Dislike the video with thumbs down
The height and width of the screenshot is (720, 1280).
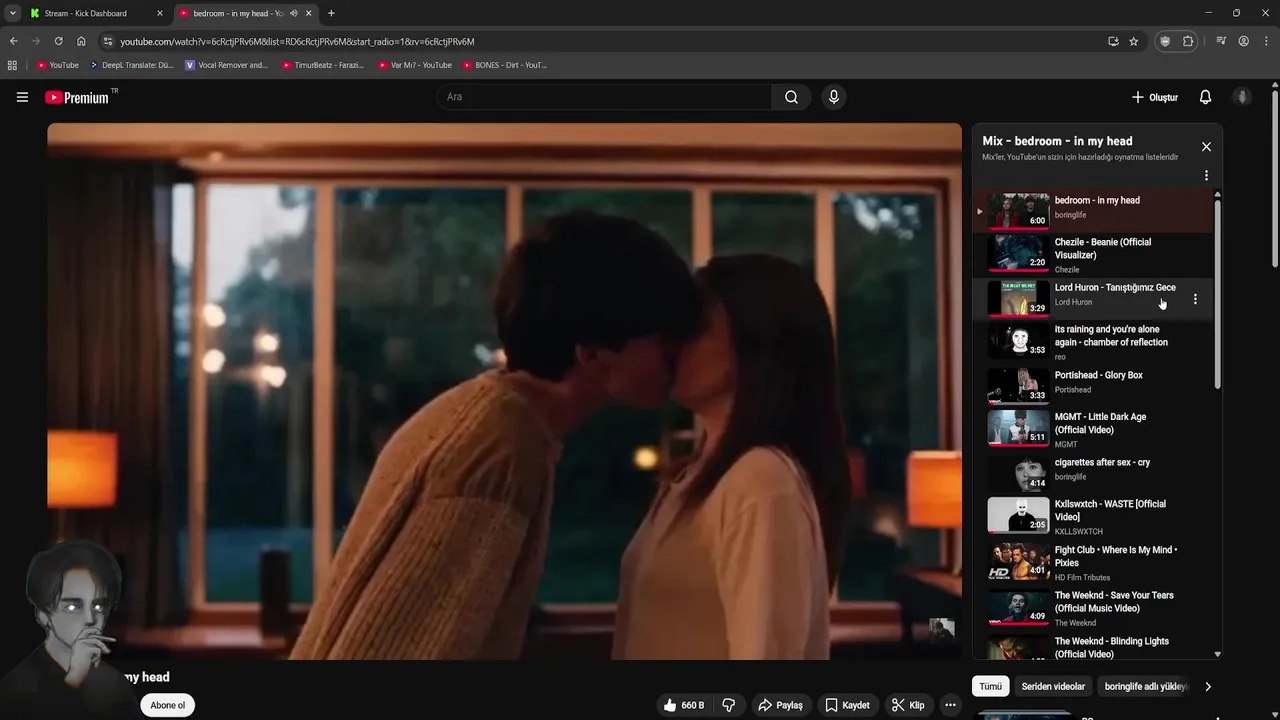click(x=729, y=705)
